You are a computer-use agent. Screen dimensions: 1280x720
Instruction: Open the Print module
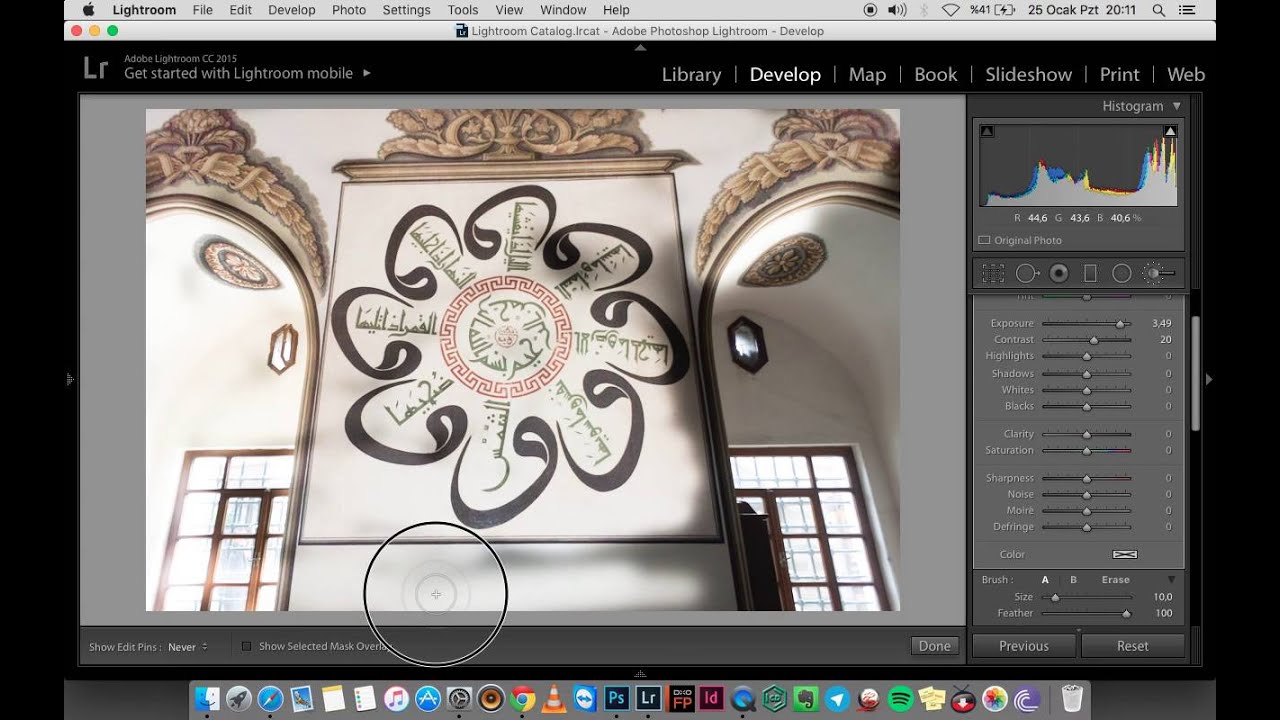1119,74
